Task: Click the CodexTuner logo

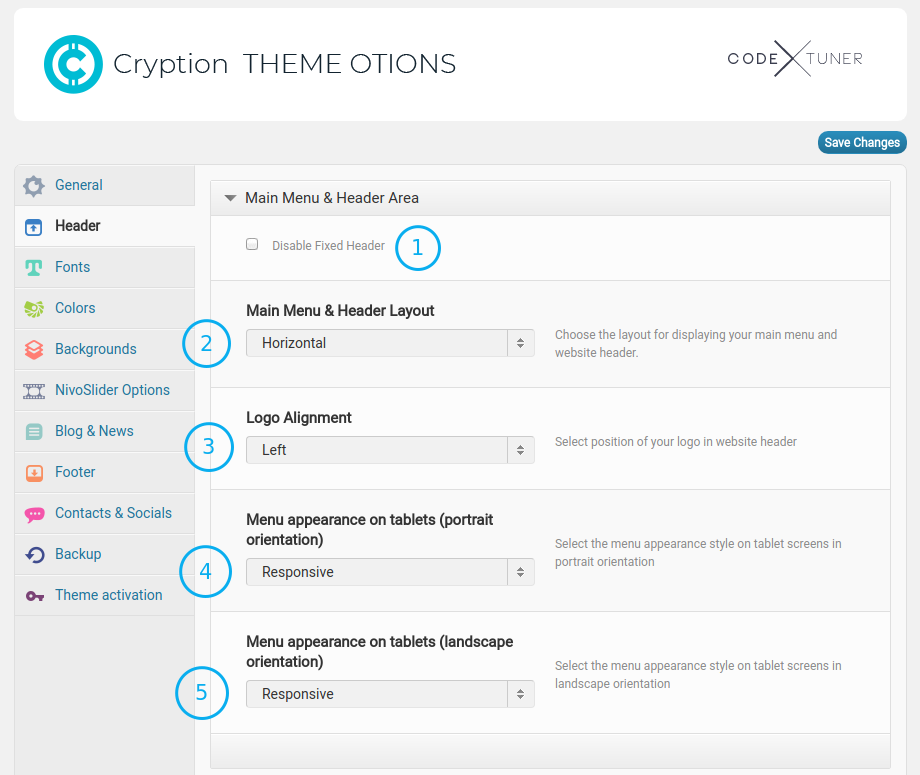Action: coord(794,60)
